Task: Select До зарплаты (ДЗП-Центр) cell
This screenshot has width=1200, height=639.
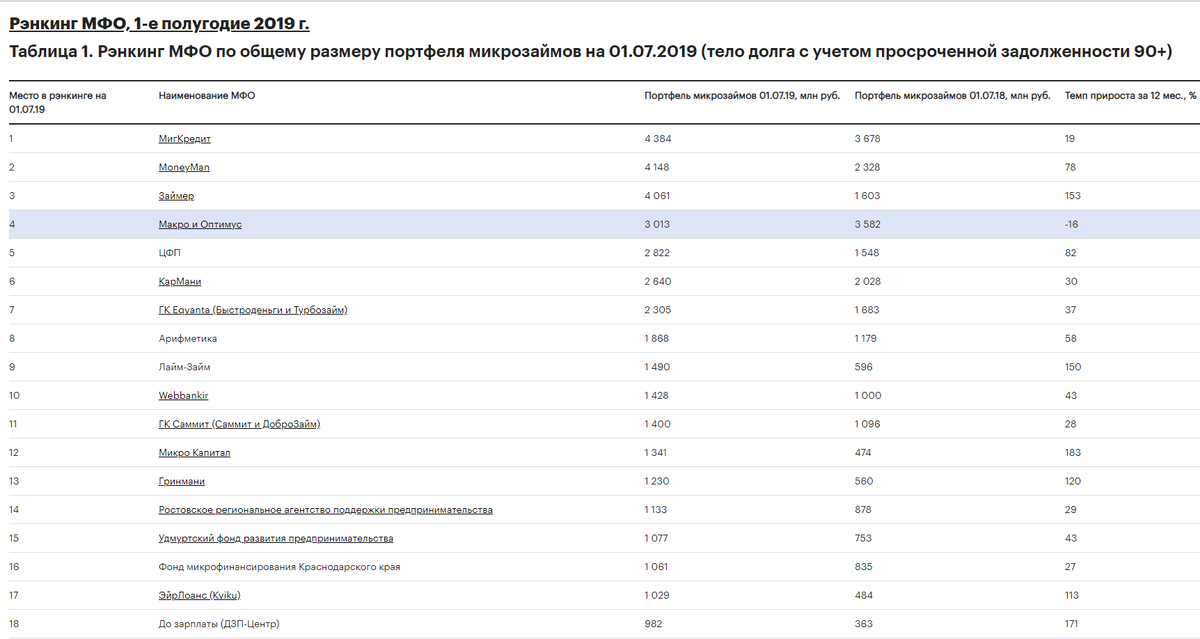Action: [x=219, y=624]
